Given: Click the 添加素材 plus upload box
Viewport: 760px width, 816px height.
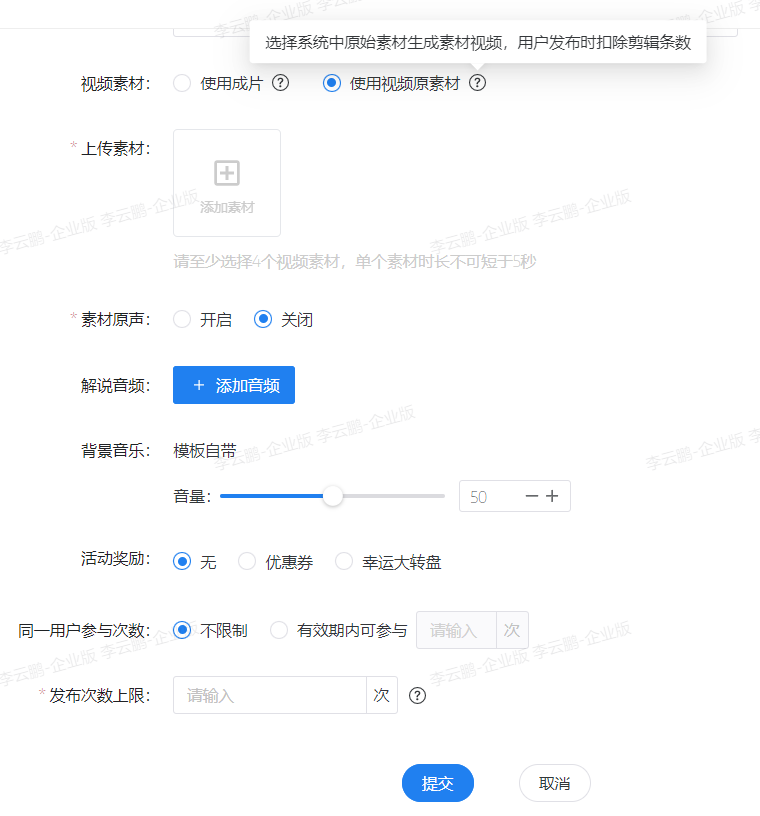Looking at the screenshot, I should click(x=227, y=183).
